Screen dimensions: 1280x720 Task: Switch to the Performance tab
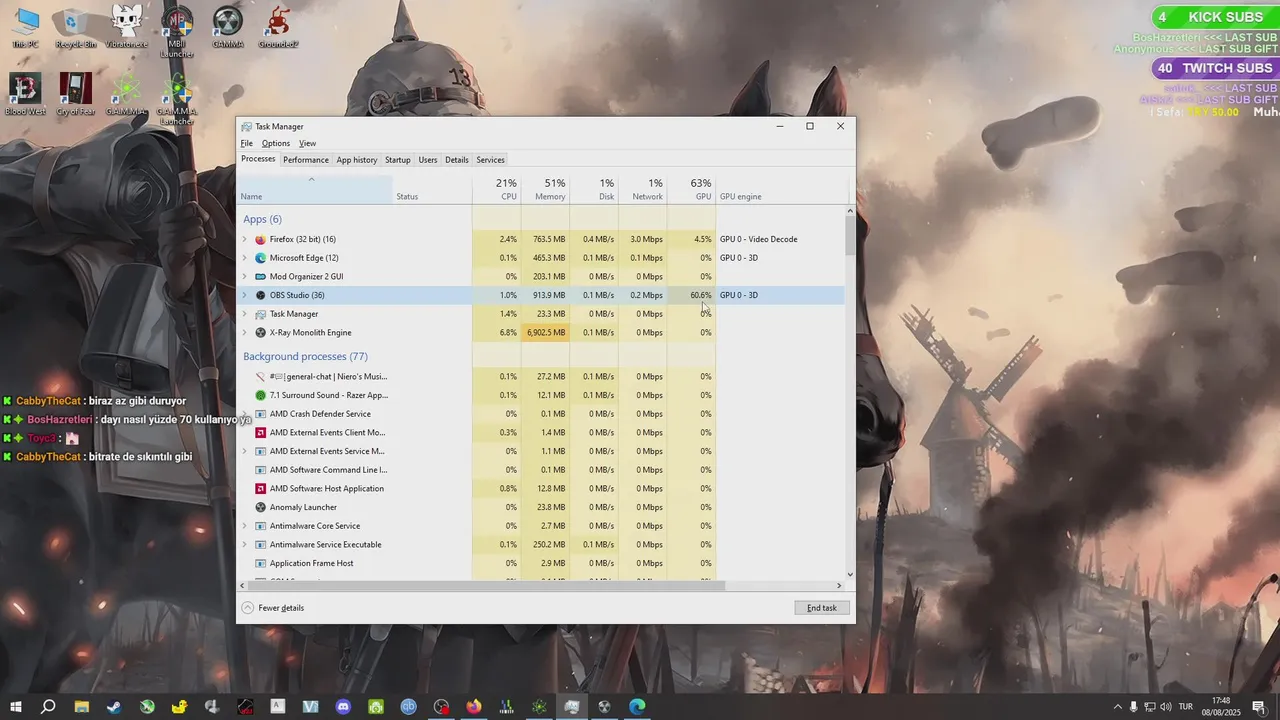(305, 160)
